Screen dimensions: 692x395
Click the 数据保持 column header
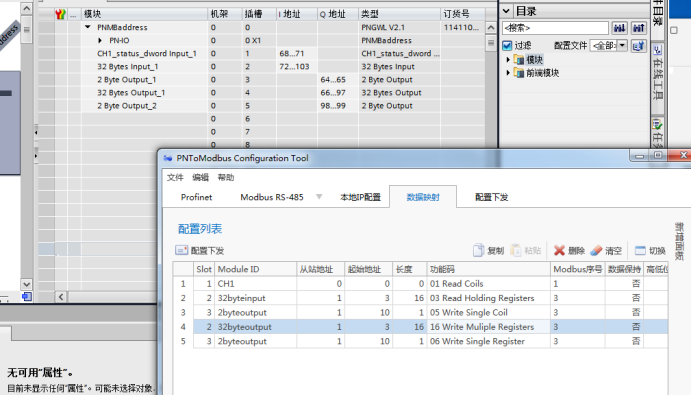coord(624,269)
